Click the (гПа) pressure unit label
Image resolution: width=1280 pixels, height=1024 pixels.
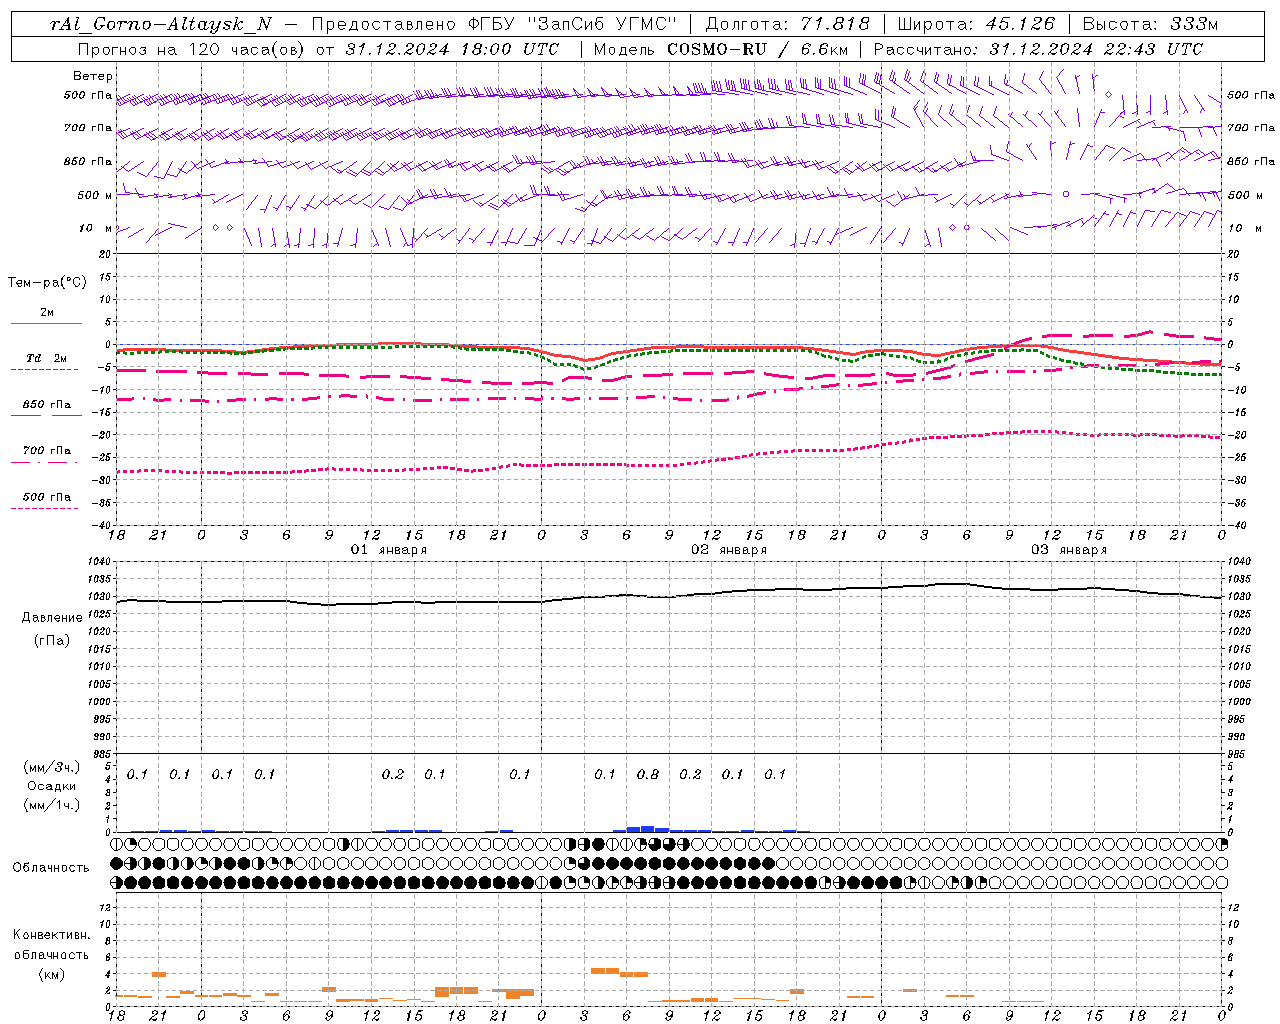click(x=52, y=640)
